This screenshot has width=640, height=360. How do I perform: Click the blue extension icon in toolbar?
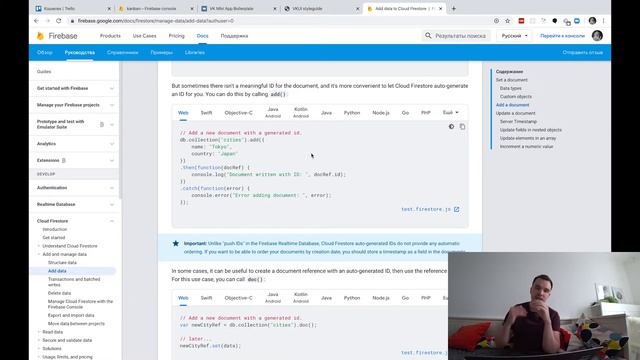pos(577,21)
